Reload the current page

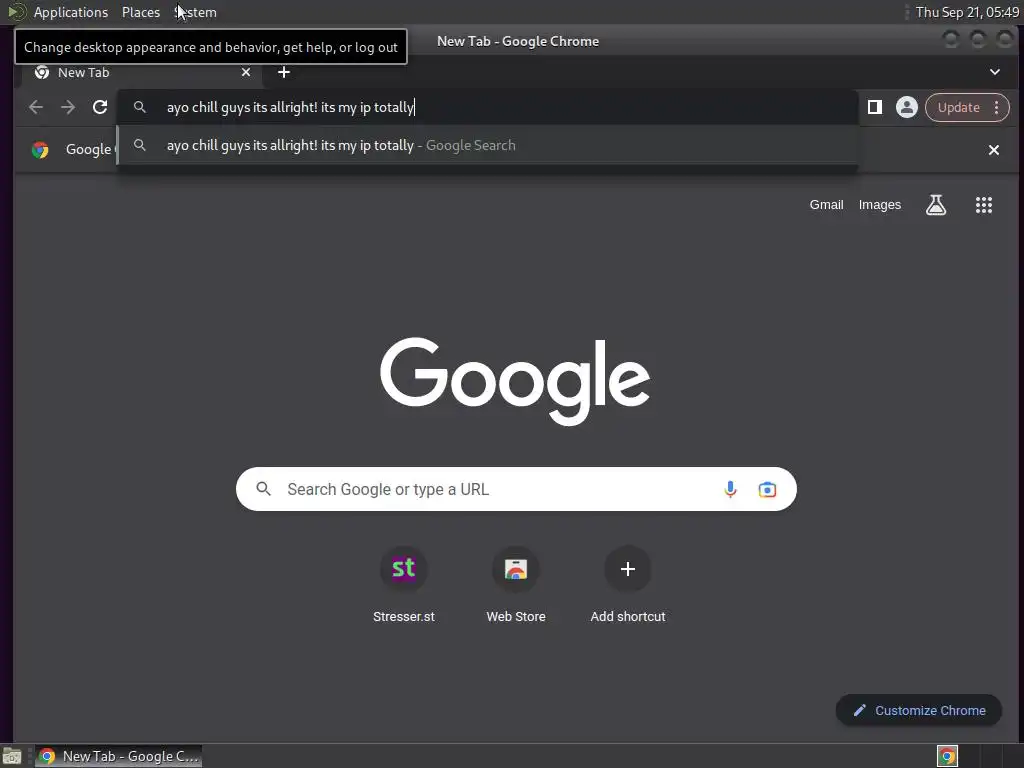click(100, 107)
